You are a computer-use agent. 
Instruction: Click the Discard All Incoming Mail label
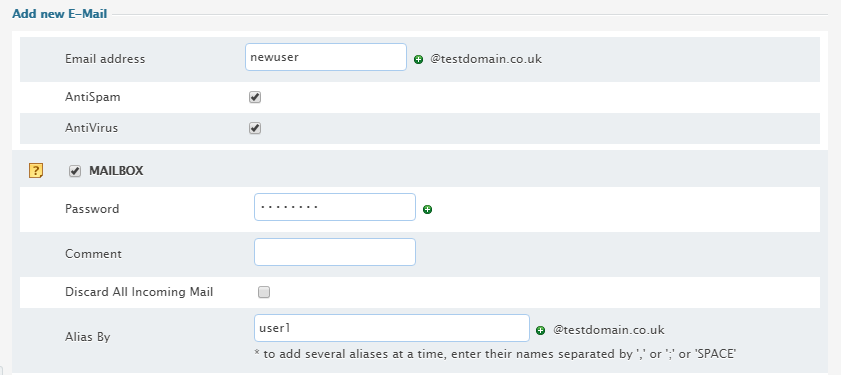[139, 292]
